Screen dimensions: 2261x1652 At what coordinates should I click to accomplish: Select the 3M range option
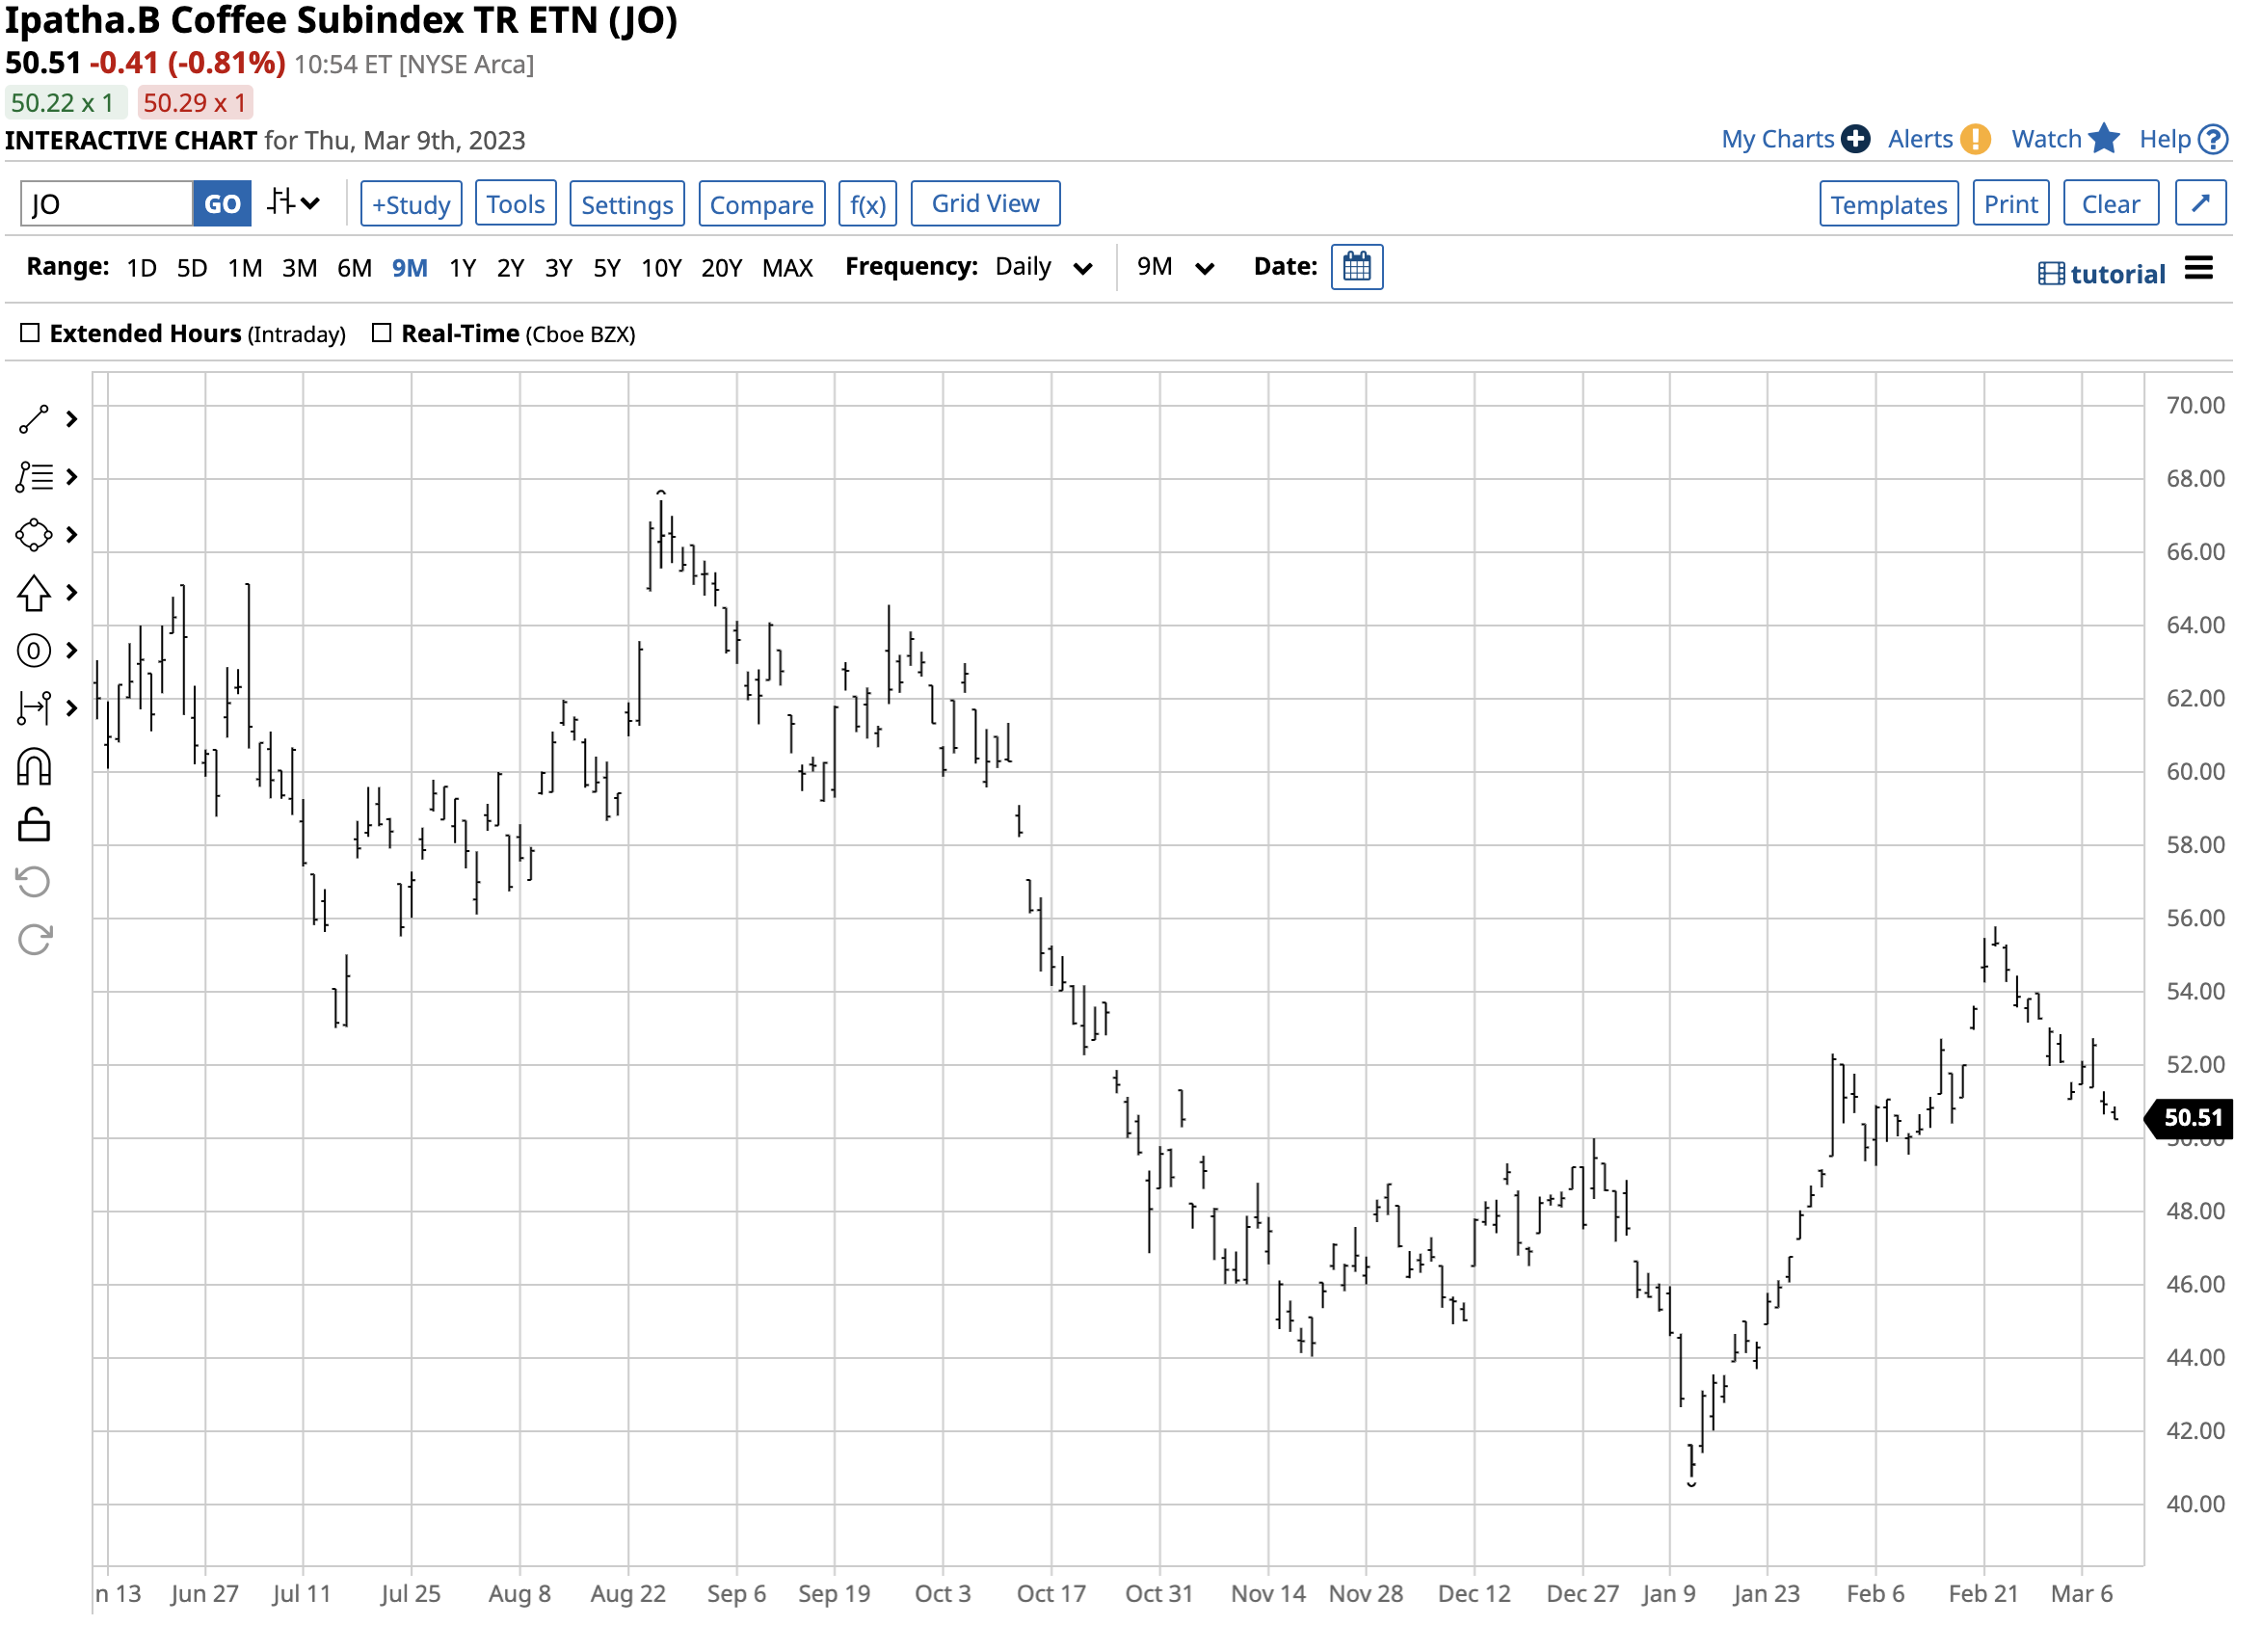(x=299, y=269)
